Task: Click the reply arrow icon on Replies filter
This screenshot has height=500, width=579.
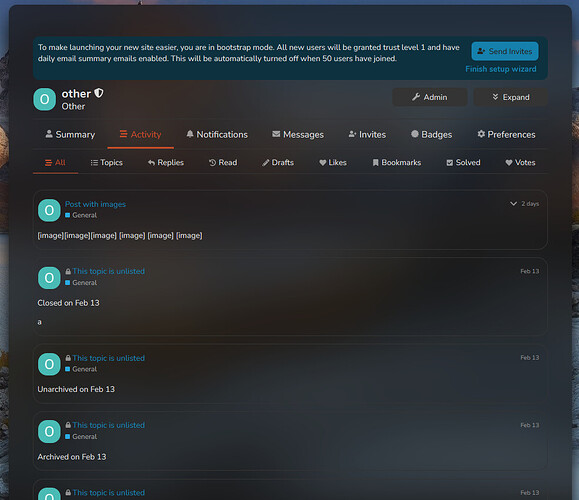Action: pos(151,162)
